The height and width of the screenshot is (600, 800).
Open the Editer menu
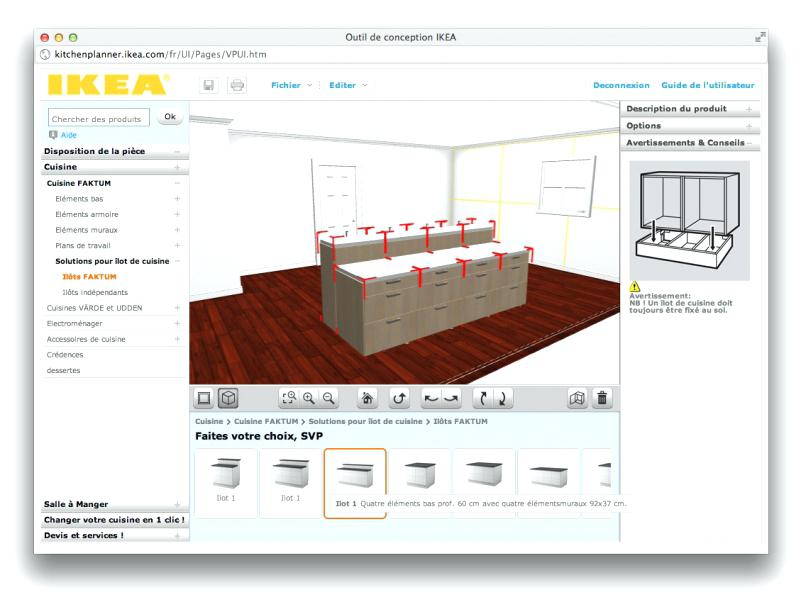tap(348, 85)
